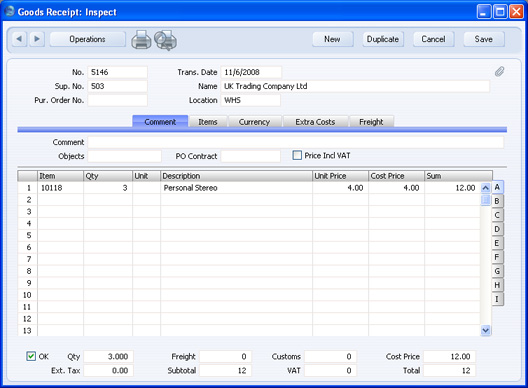Switch to the Currency tab
This screenshot has height=388, width=528.
(x=255, y=122)
